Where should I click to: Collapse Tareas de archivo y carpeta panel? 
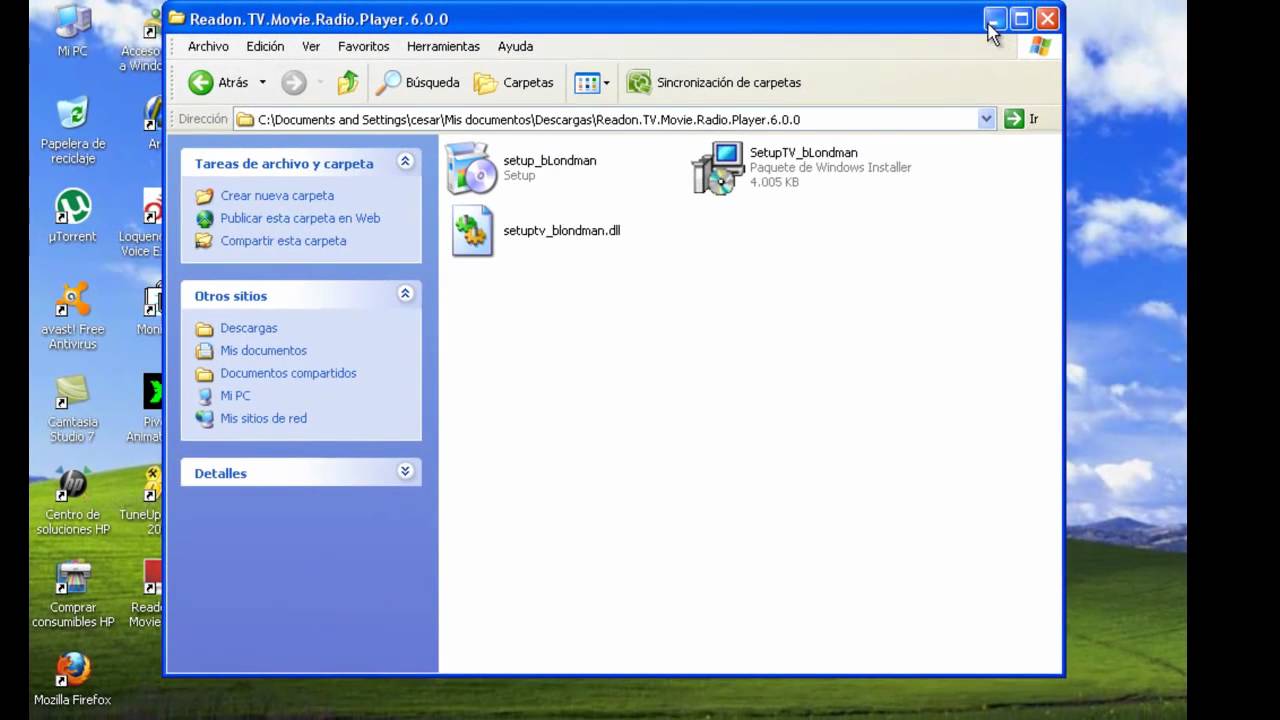405,162
